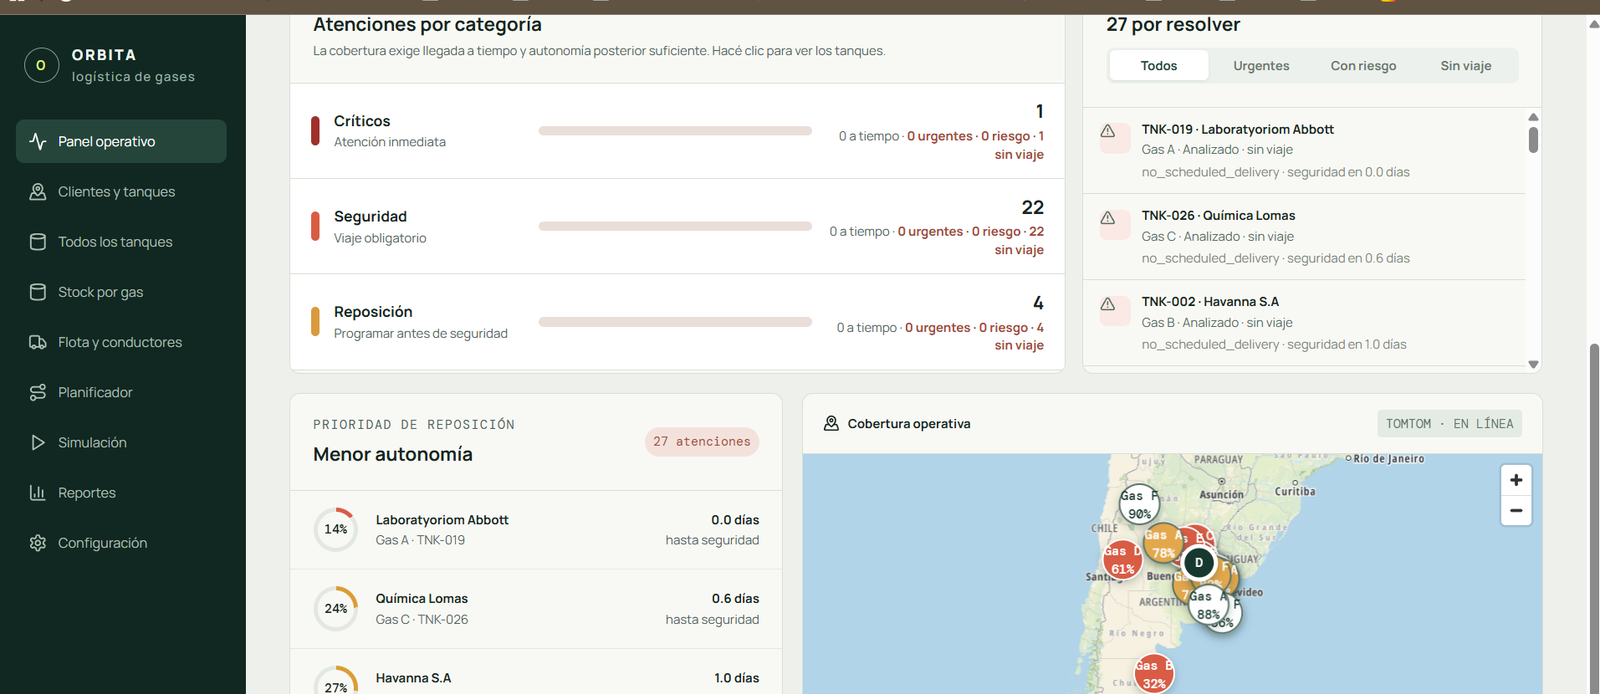Click the Gas A 78% map marker
Image resolution: width=1600 pixels, height=694 pixels.
tap(1163, 543)
